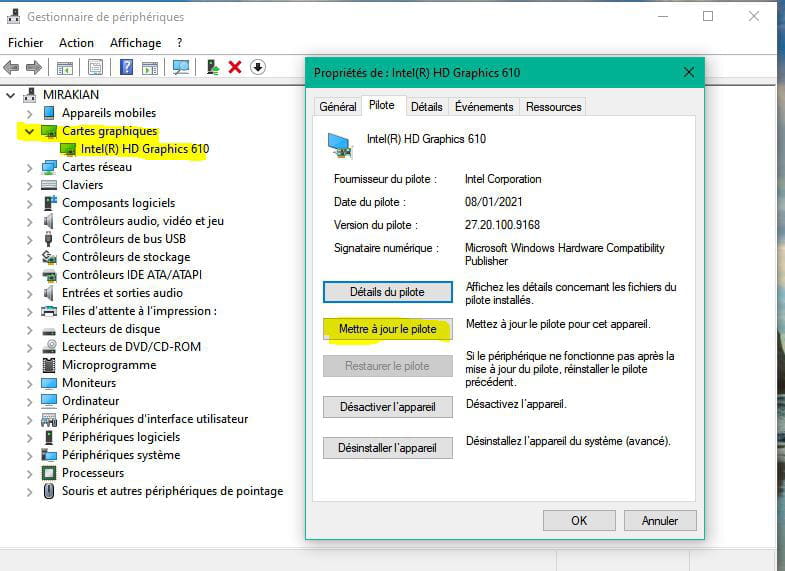Click the red X uninstall device icon
The height and width of the screenshot is (571, 785).
(235, 67)
